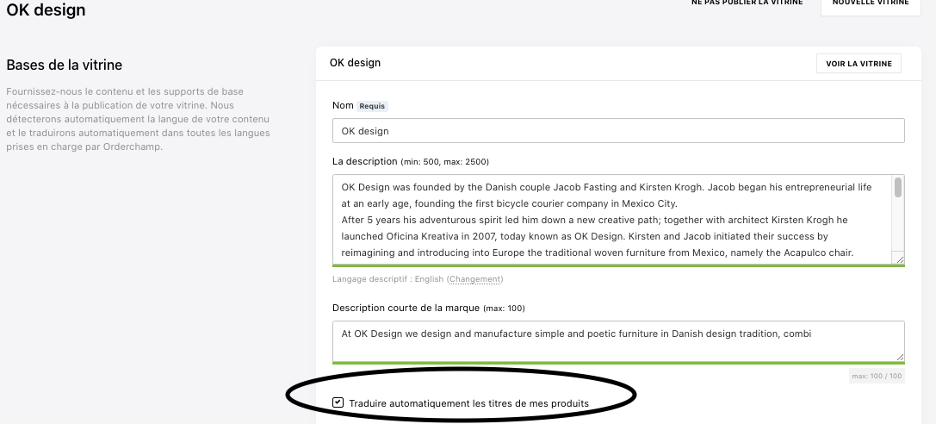The height and width of the screenshot is (424, 936).
Task: Click 'Langage descriptif : English' text
Action: (388, 279)
